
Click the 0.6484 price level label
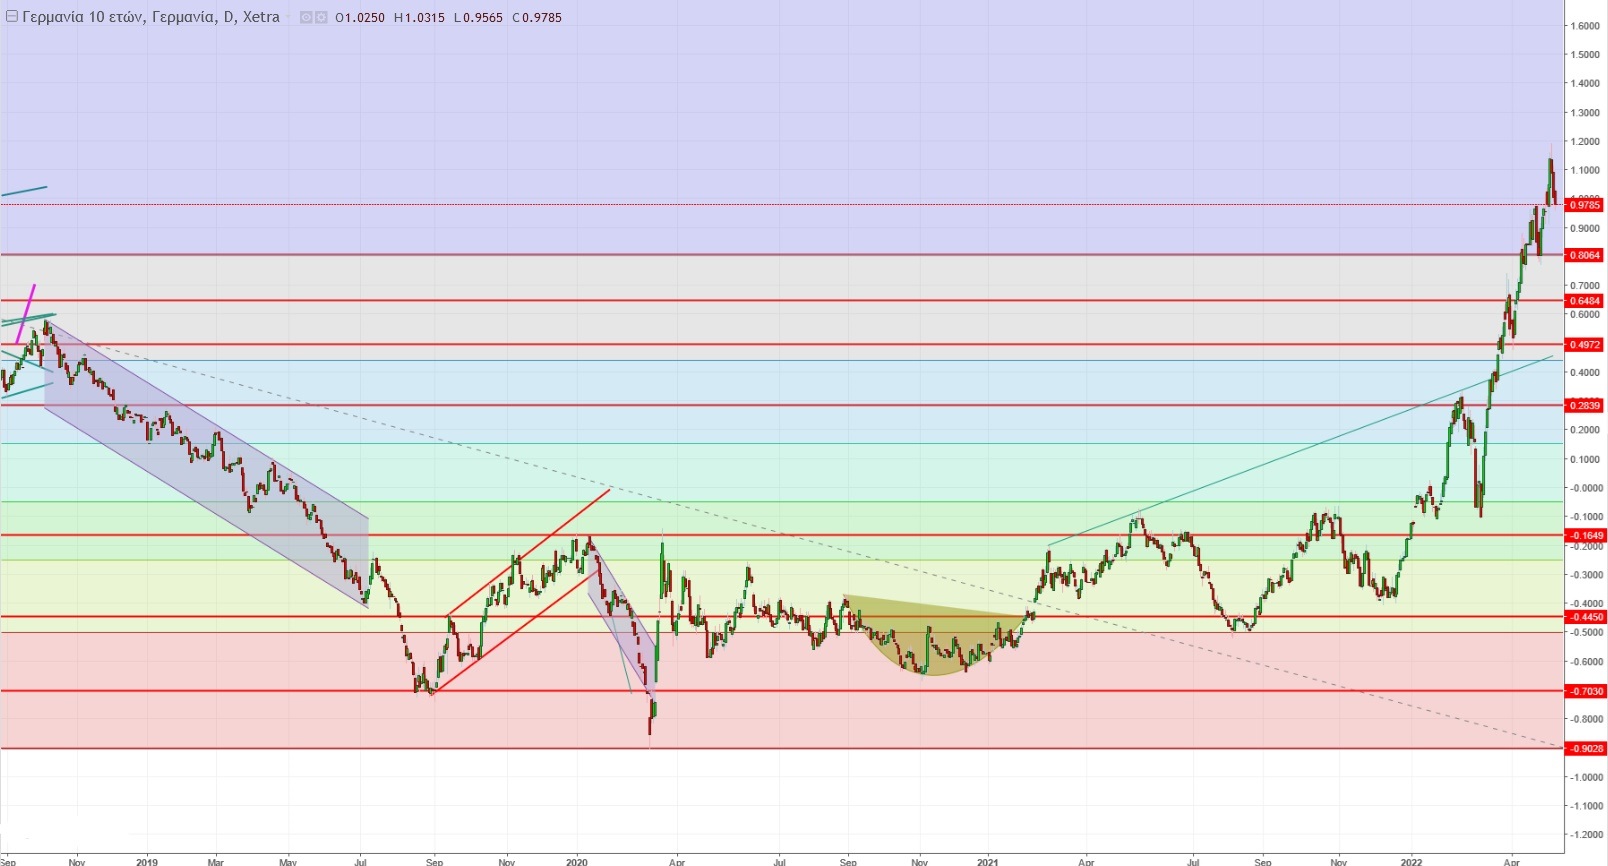click(1585, 301)
